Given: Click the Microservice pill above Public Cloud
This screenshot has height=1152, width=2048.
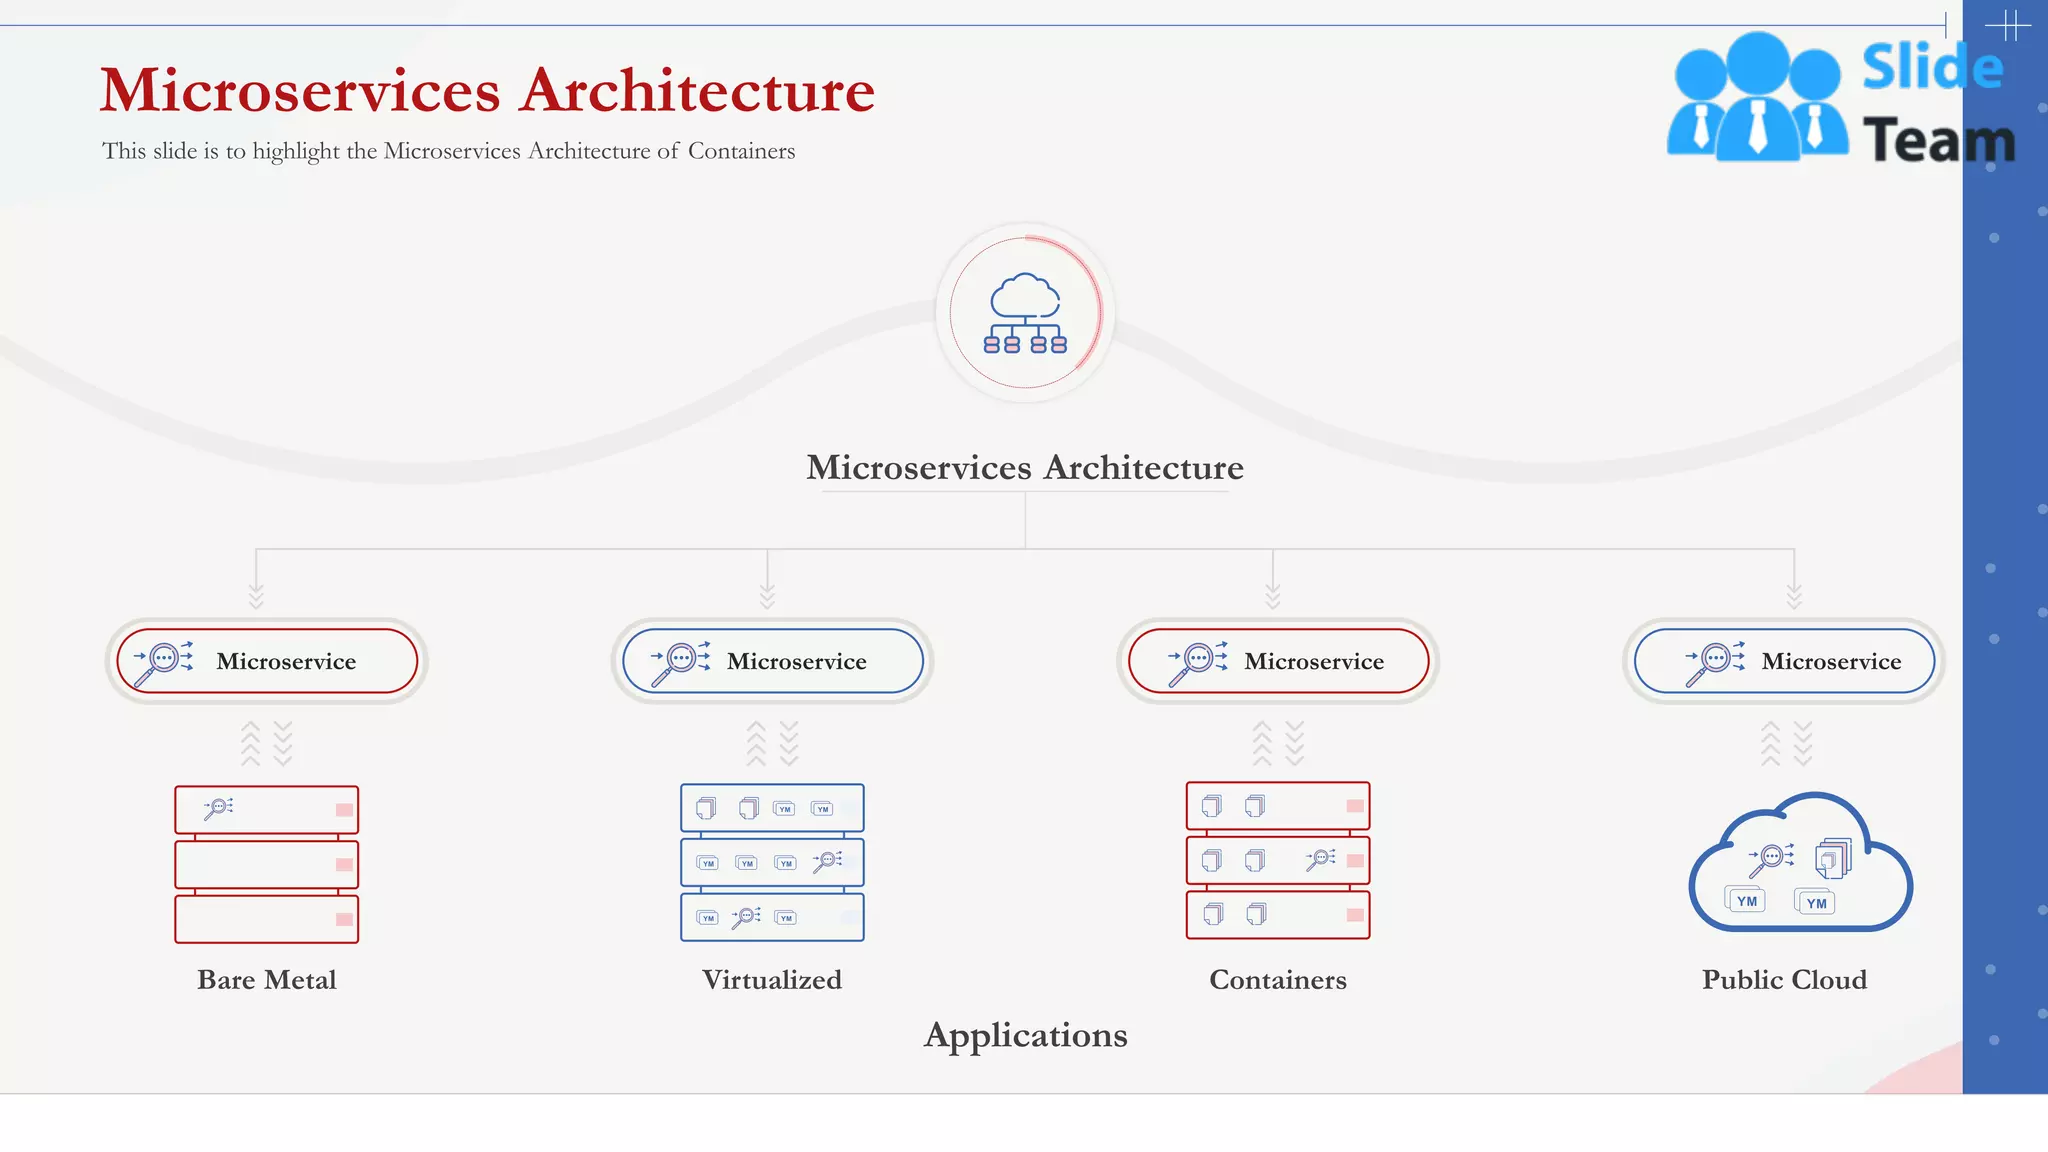Looking at the screenshot, I should [1784, 661].
